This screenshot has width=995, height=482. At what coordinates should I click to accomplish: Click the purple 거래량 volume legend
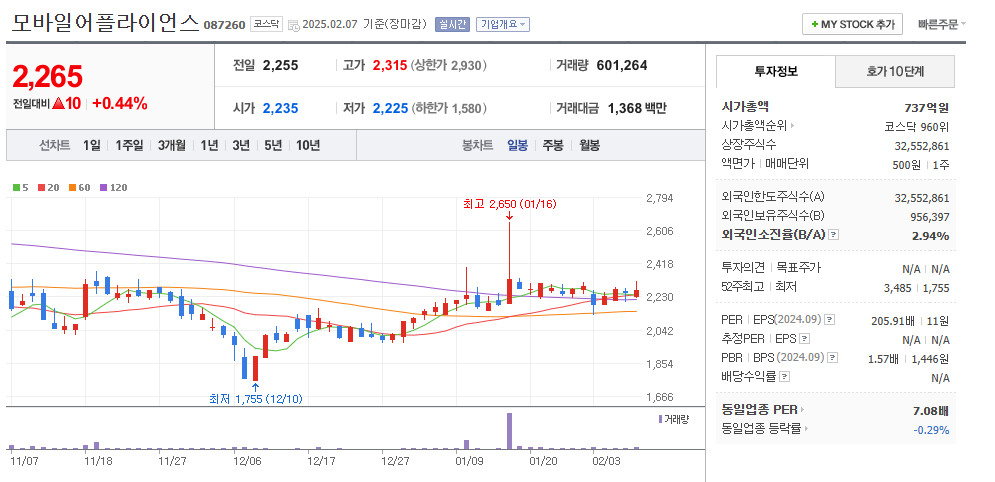pos(674,419)
